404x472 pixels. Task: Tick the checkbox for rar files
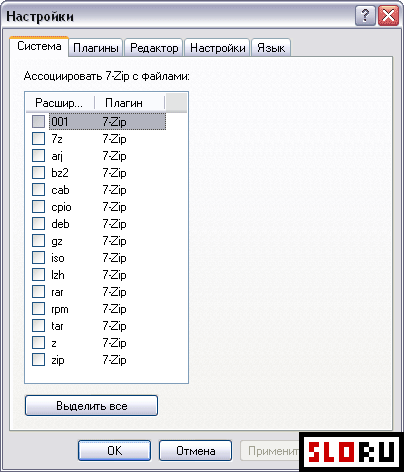pyautogui.click(x=38, y=292)
